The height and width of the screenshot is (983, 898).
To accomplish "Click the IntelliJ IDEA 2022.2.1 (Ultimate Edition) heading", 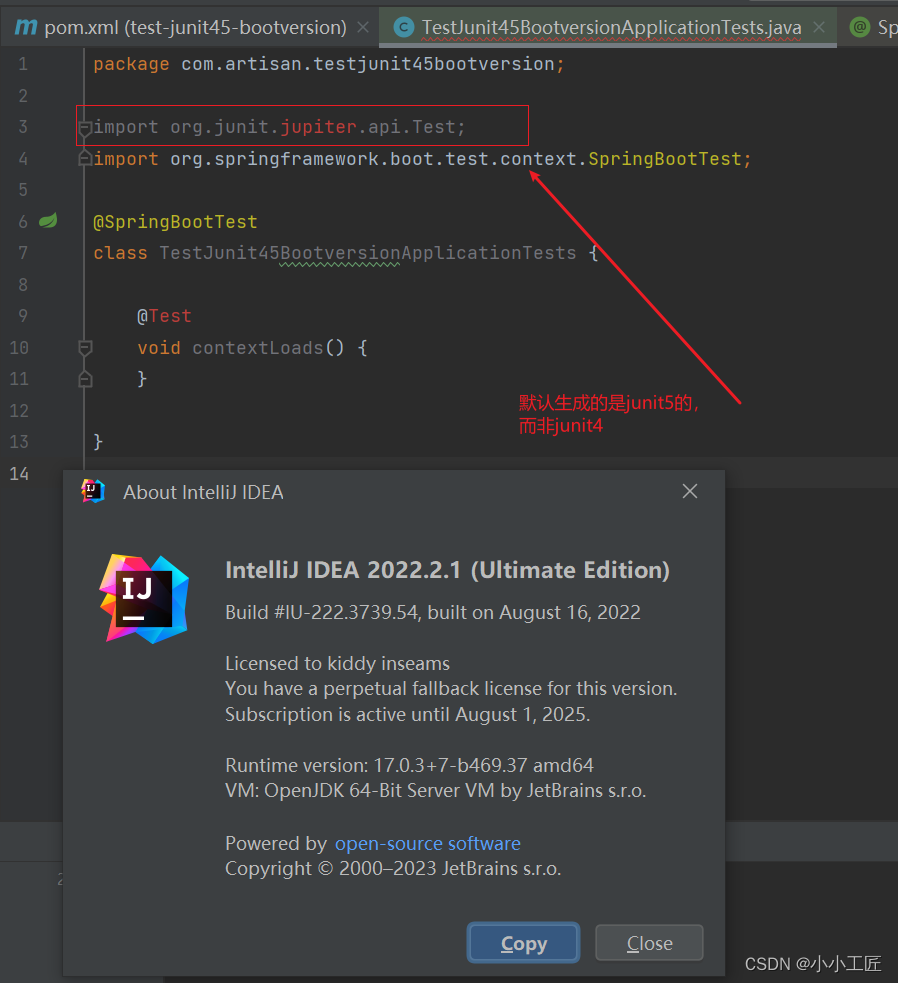I will [447, 570].
